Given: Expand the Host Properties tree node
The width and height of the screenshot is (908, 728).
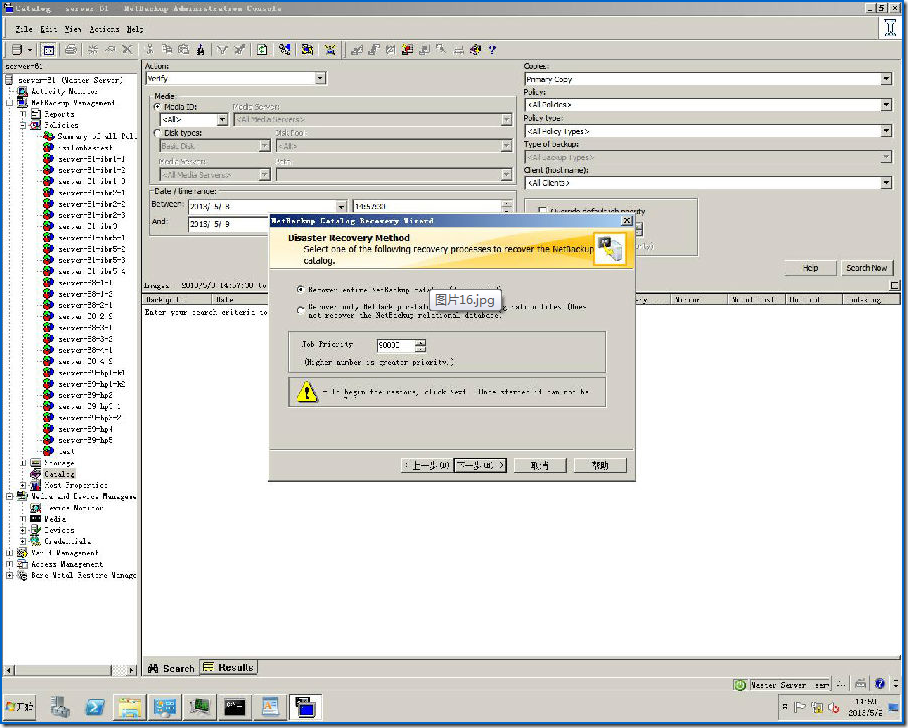Looking at the screenshot, I should [23, 485].
